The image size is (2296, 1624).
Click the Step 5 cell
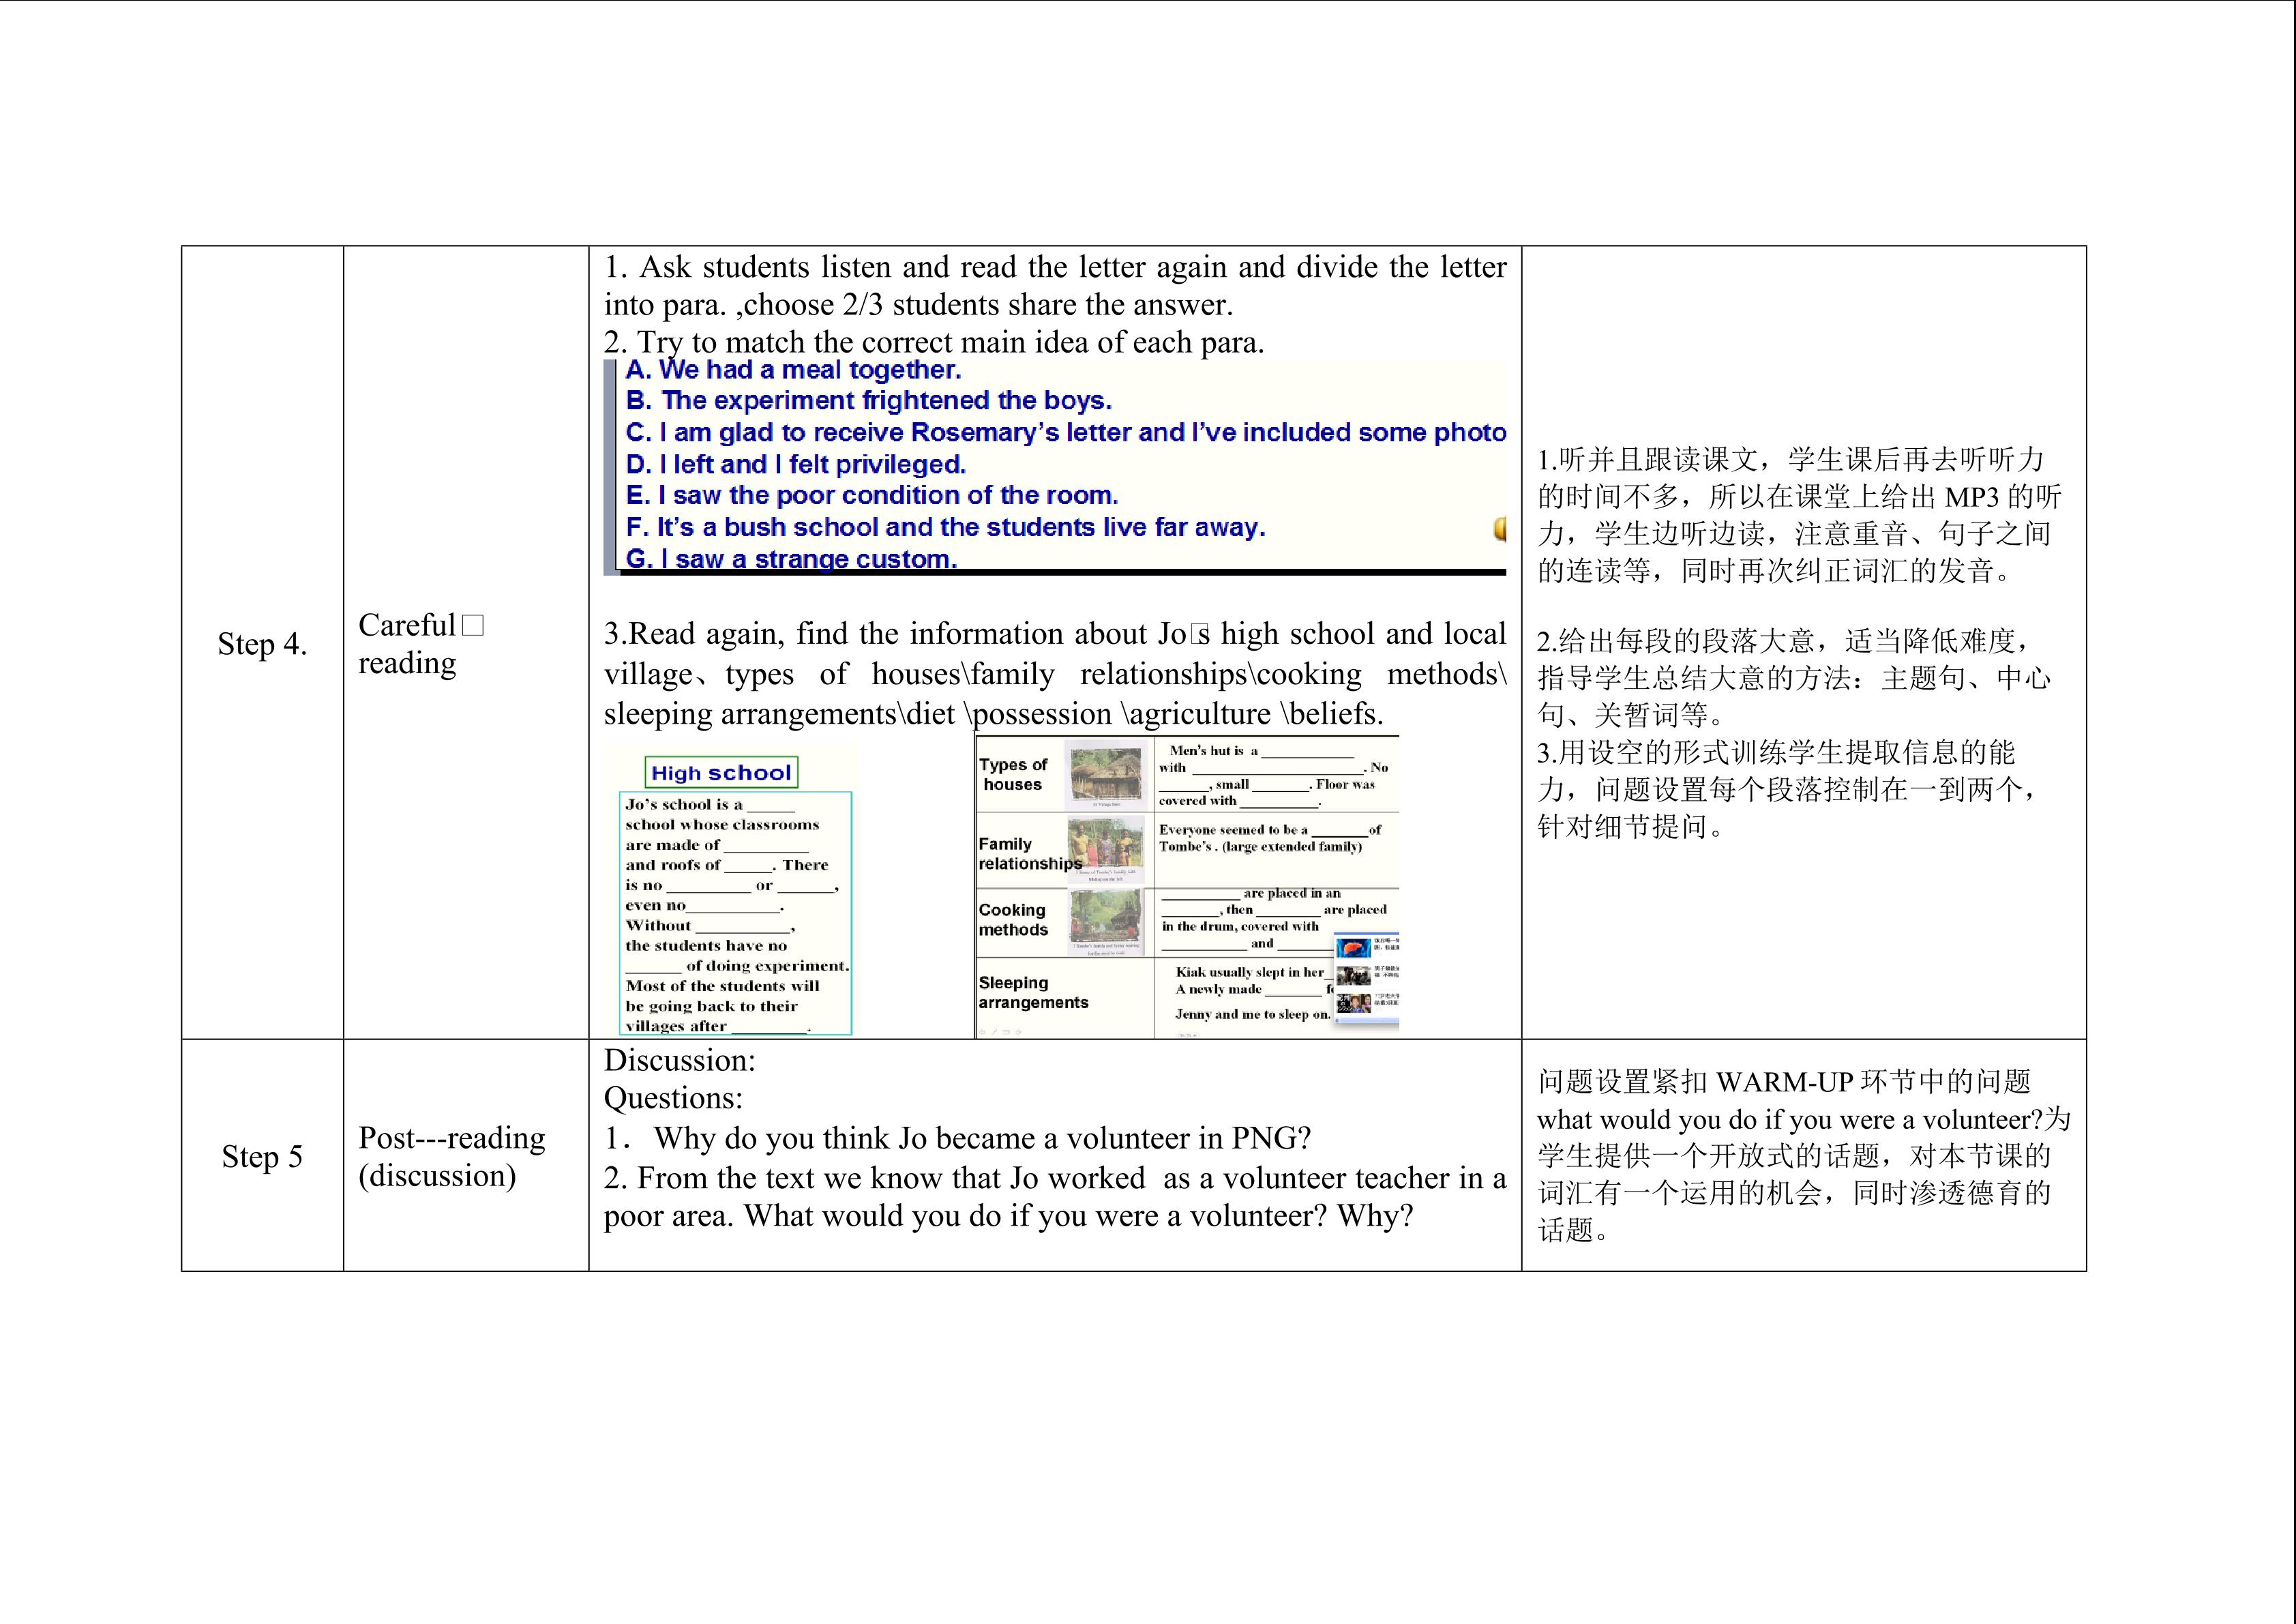tap(262, 1157)
